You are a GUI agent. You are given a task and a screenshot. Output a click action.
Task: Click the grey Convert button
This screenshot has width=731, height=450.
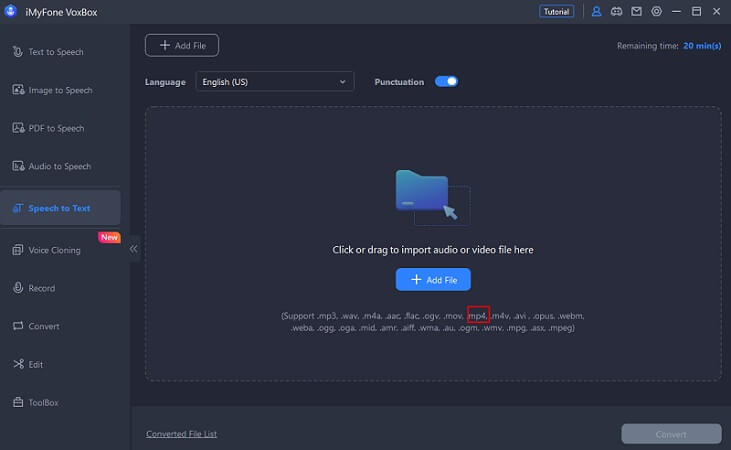tap(671, 434)
